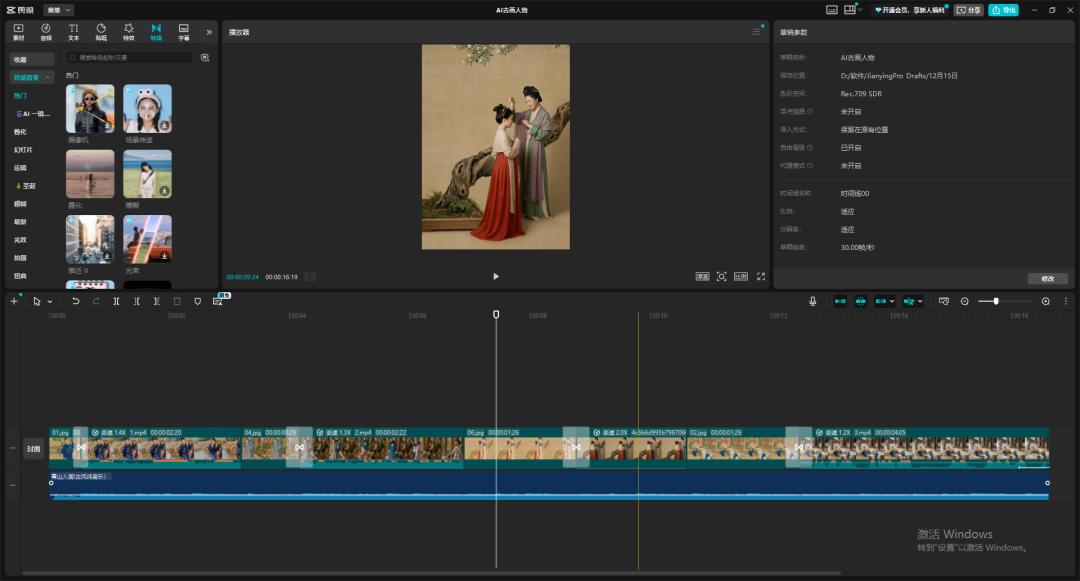Click the zoom-out minus icon on timeline
This screenshot has width=1080, height=581.
pyautogui.click(x=965, y=301)
